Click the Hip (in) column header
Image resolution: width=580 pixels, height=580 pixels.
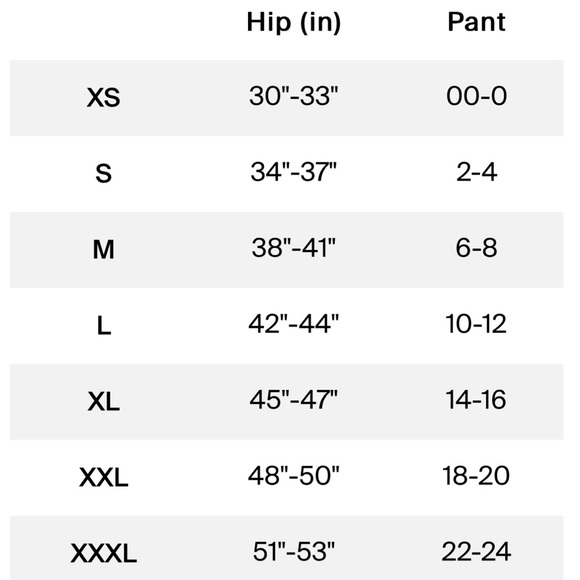(293, 23)
